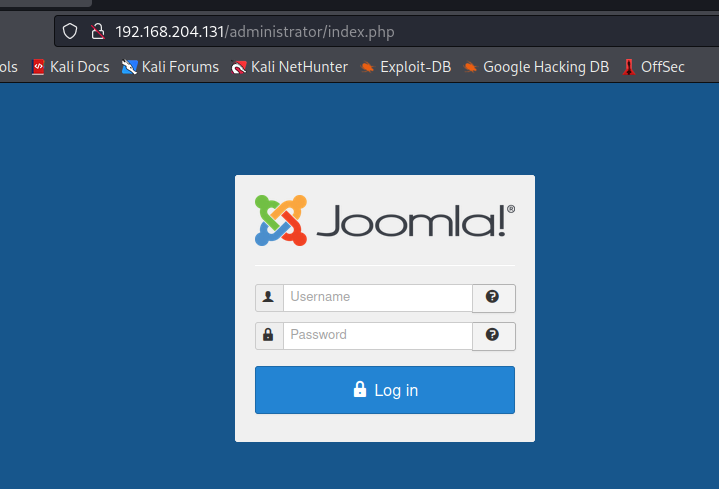Click the blue Log in button
The image size is (719, 489).
click(x=385, y=390)
